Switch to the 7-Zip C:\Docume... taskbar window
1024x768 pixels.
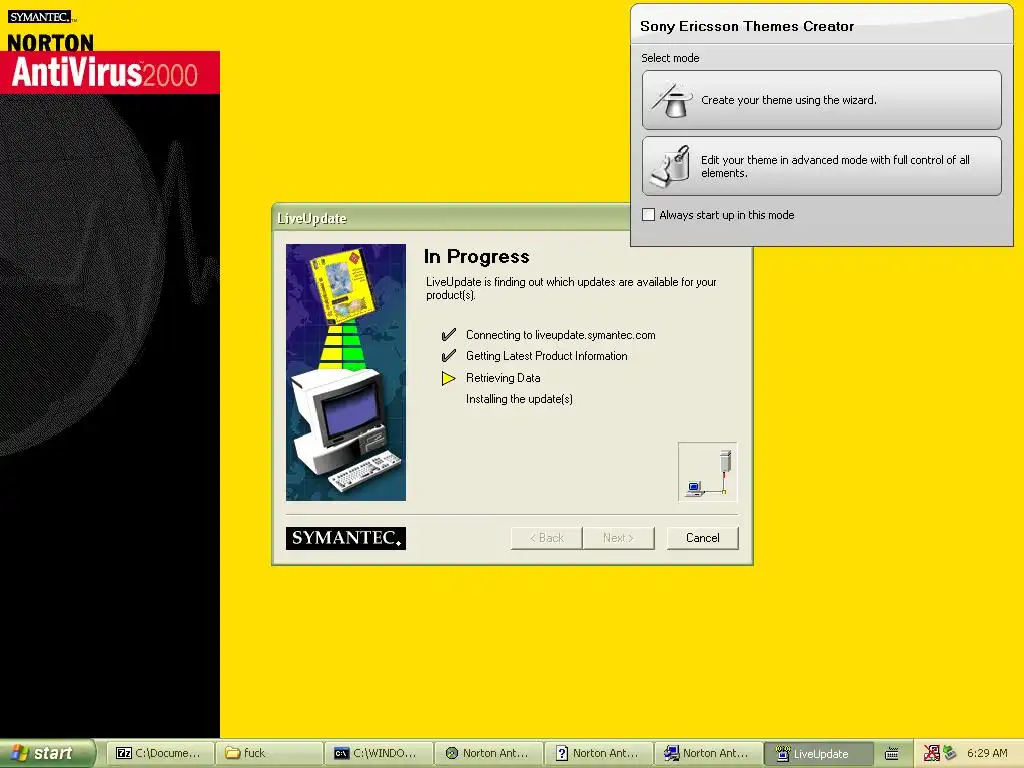click(160, 754)
